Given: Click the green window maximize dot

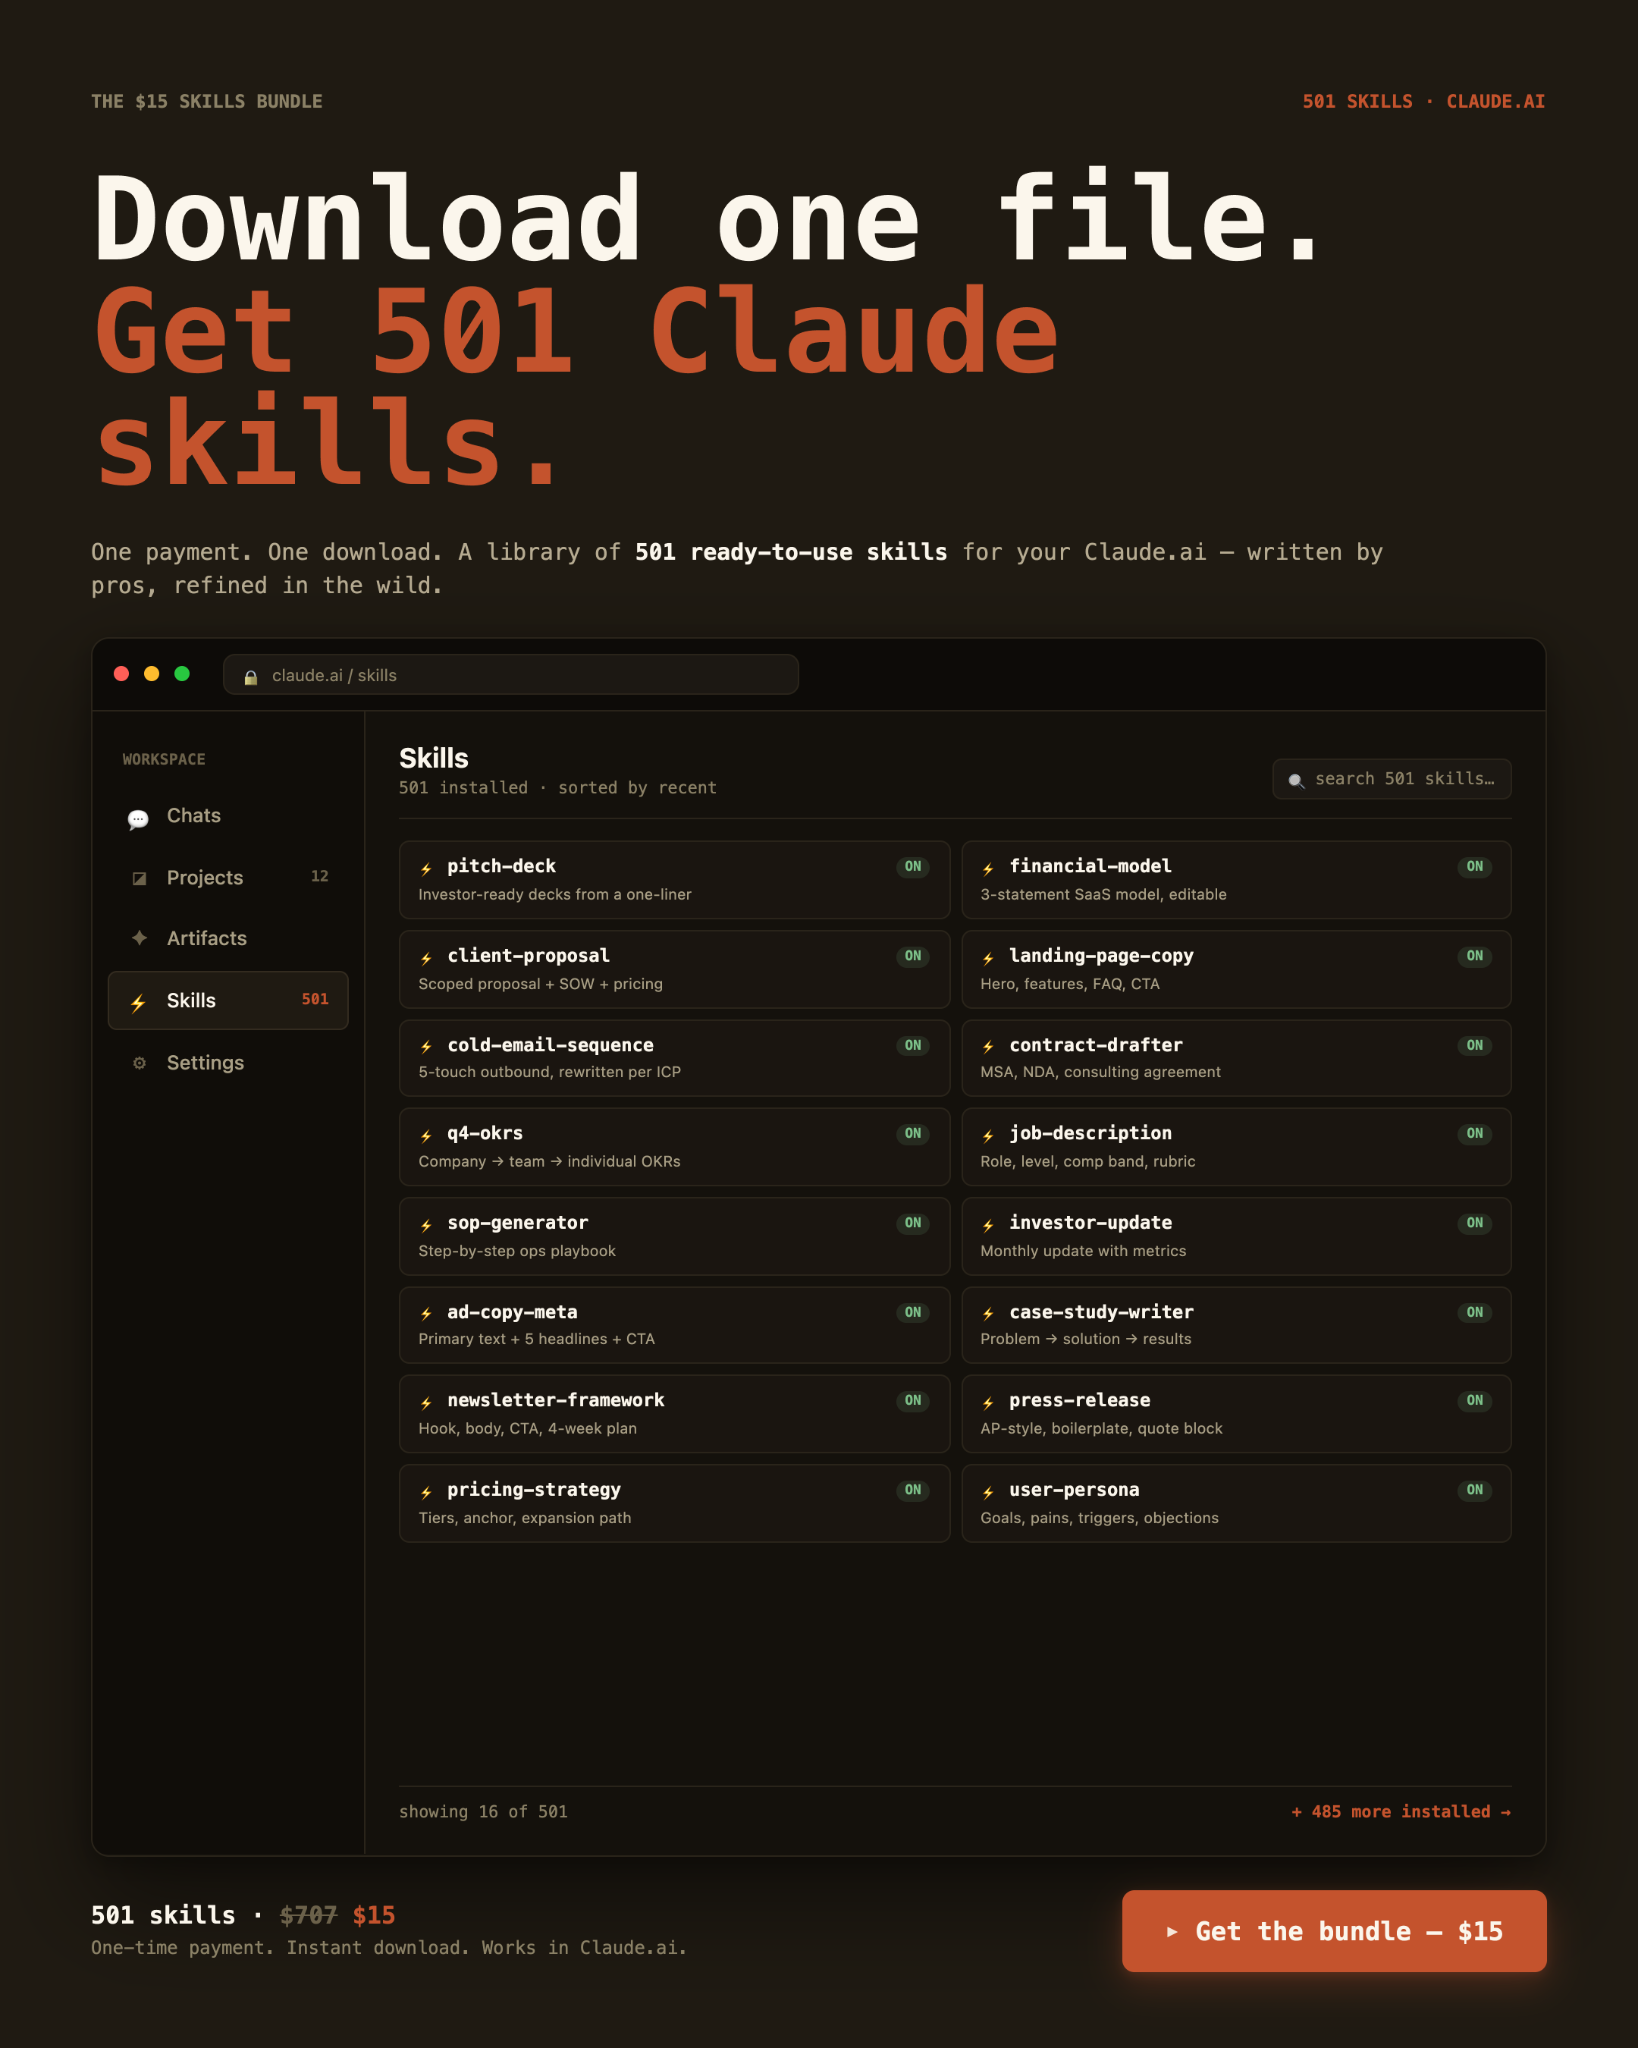Looking at the screenshot, I should pyautogui.click(x=182, y=674).
